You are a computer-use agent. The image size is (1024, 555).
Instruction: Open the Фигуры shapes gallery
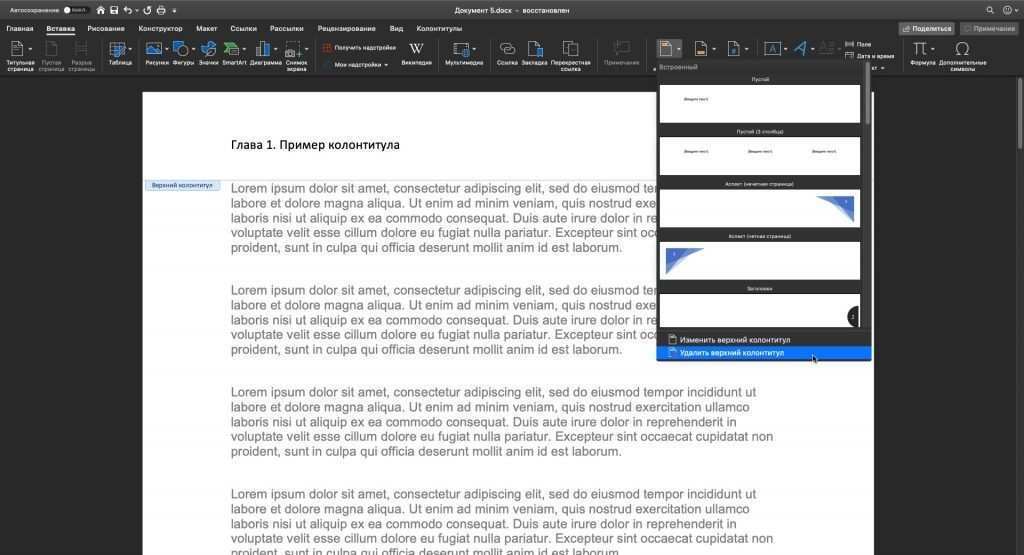pos(184,54)
